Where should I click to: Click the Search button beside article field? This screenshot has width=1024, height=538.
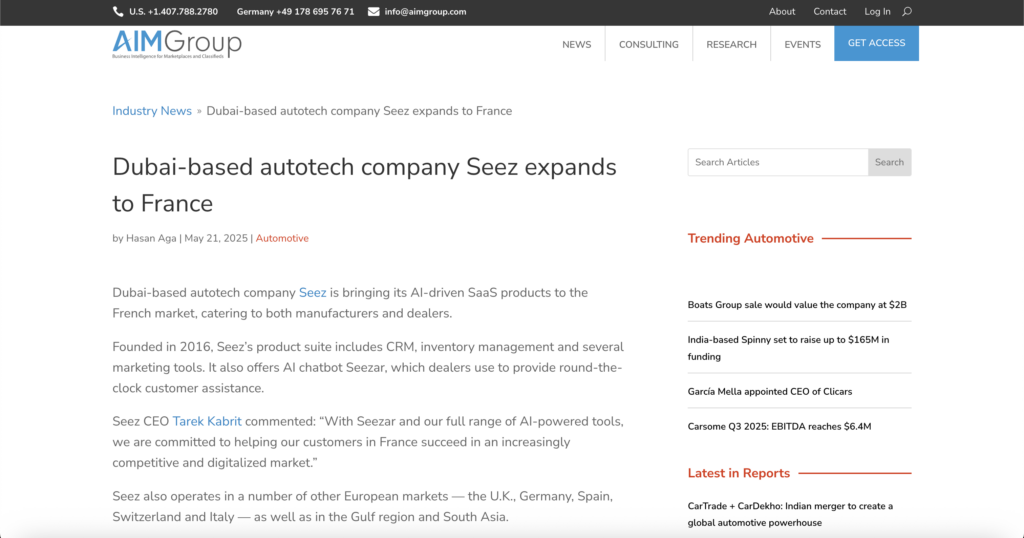click(889, 162)
